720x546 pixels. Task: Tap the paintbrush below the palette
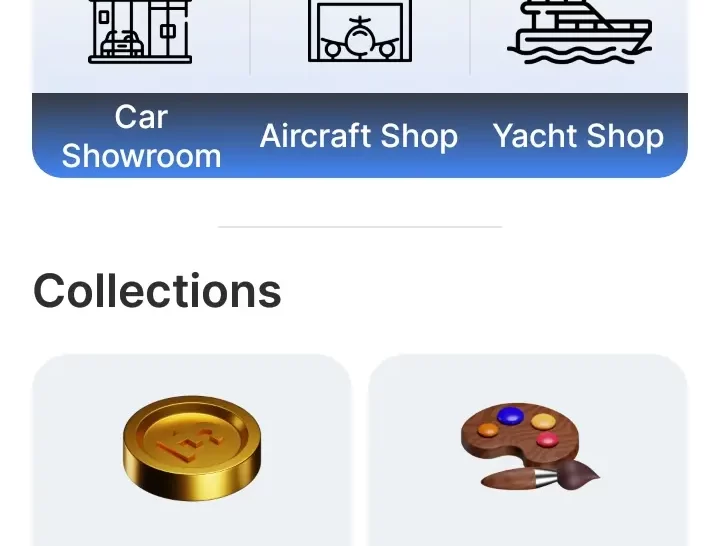[540, 476]
